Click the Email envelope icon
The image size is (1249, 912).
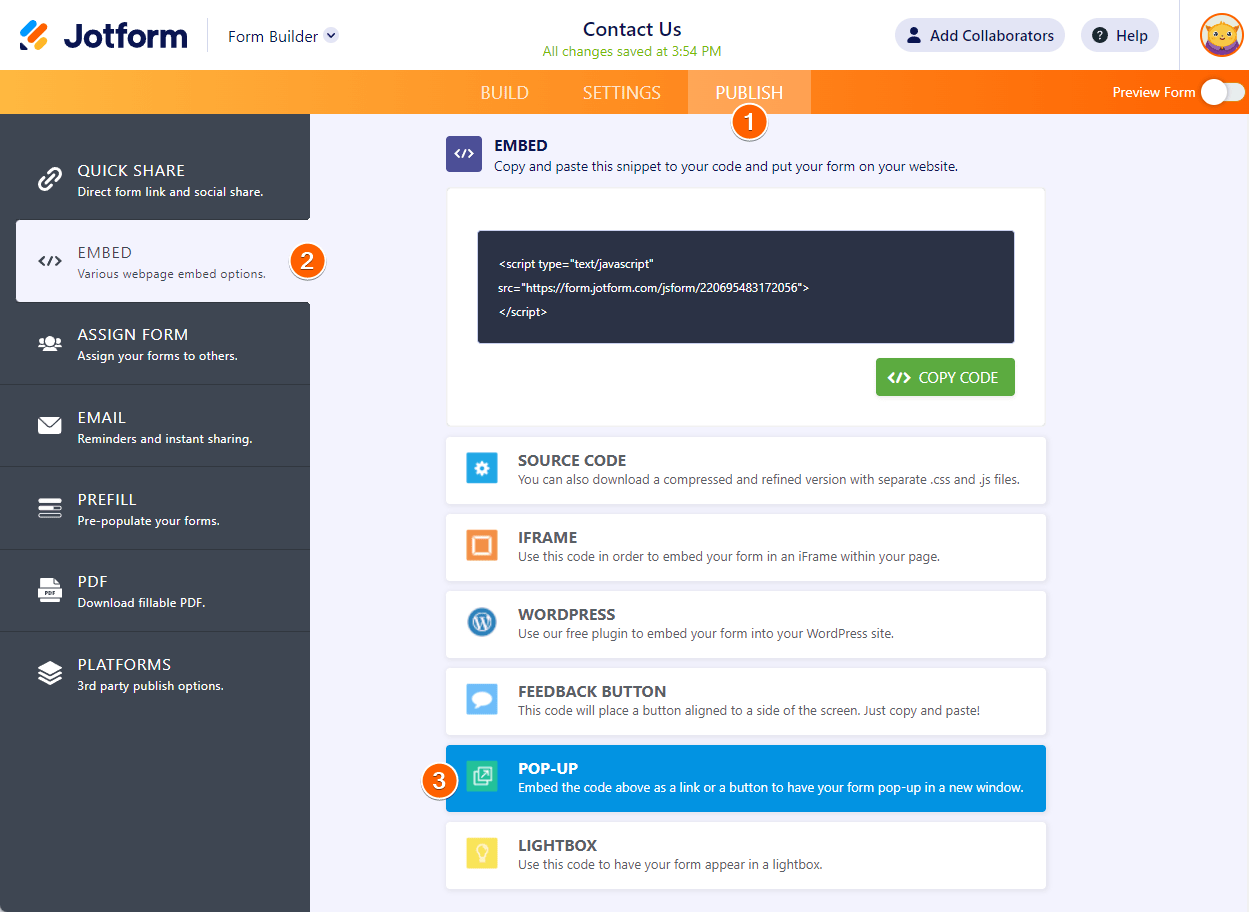click(50, 426)
